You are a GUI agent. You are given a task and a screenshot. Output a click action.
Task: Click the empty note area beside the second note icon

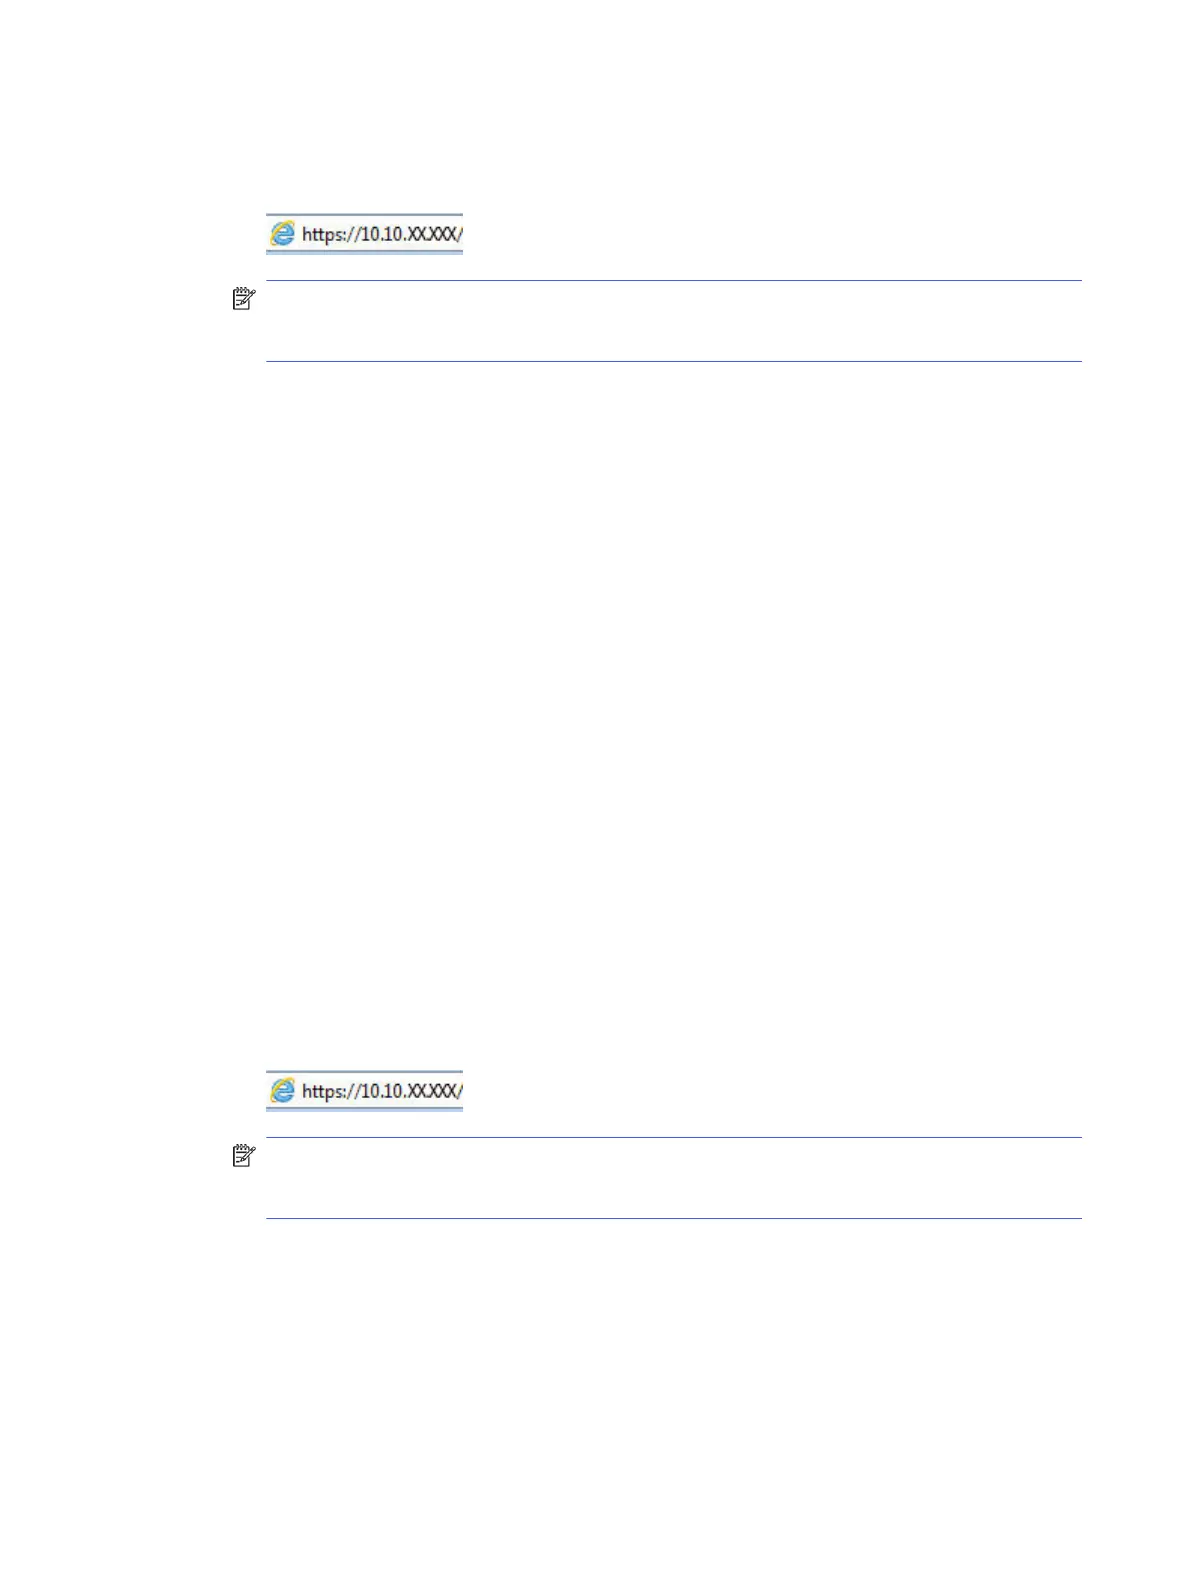point(674,1178)
